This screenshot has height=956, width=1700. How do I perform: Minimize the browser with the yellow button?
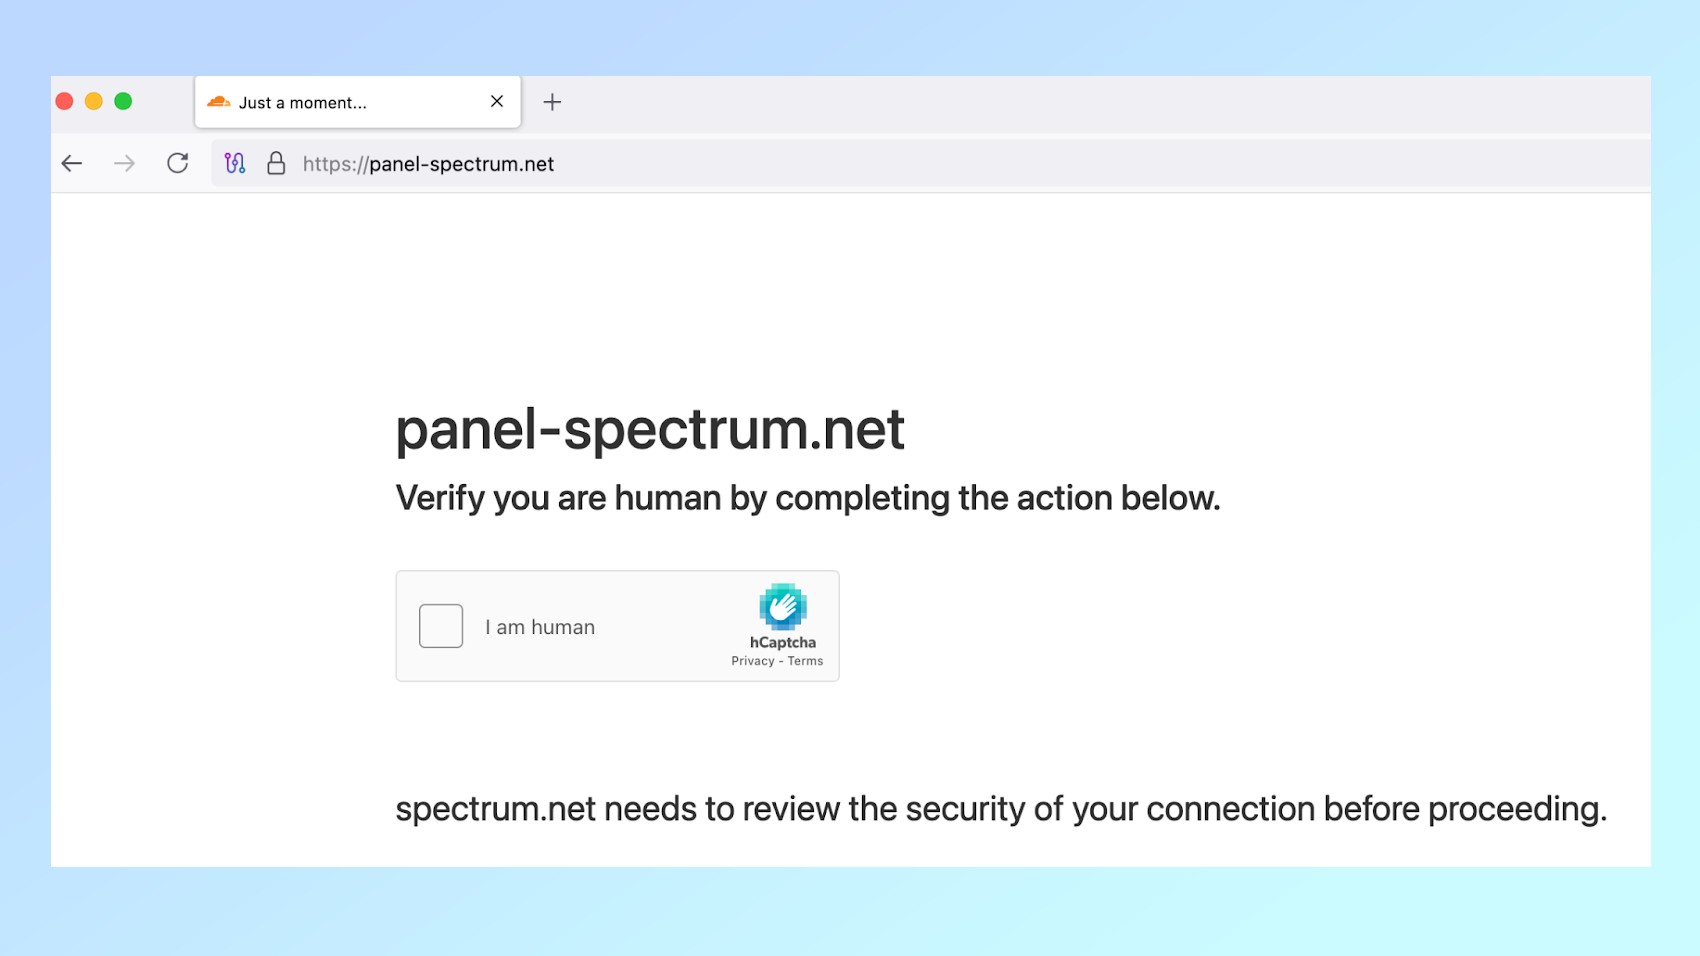[94, 101]
